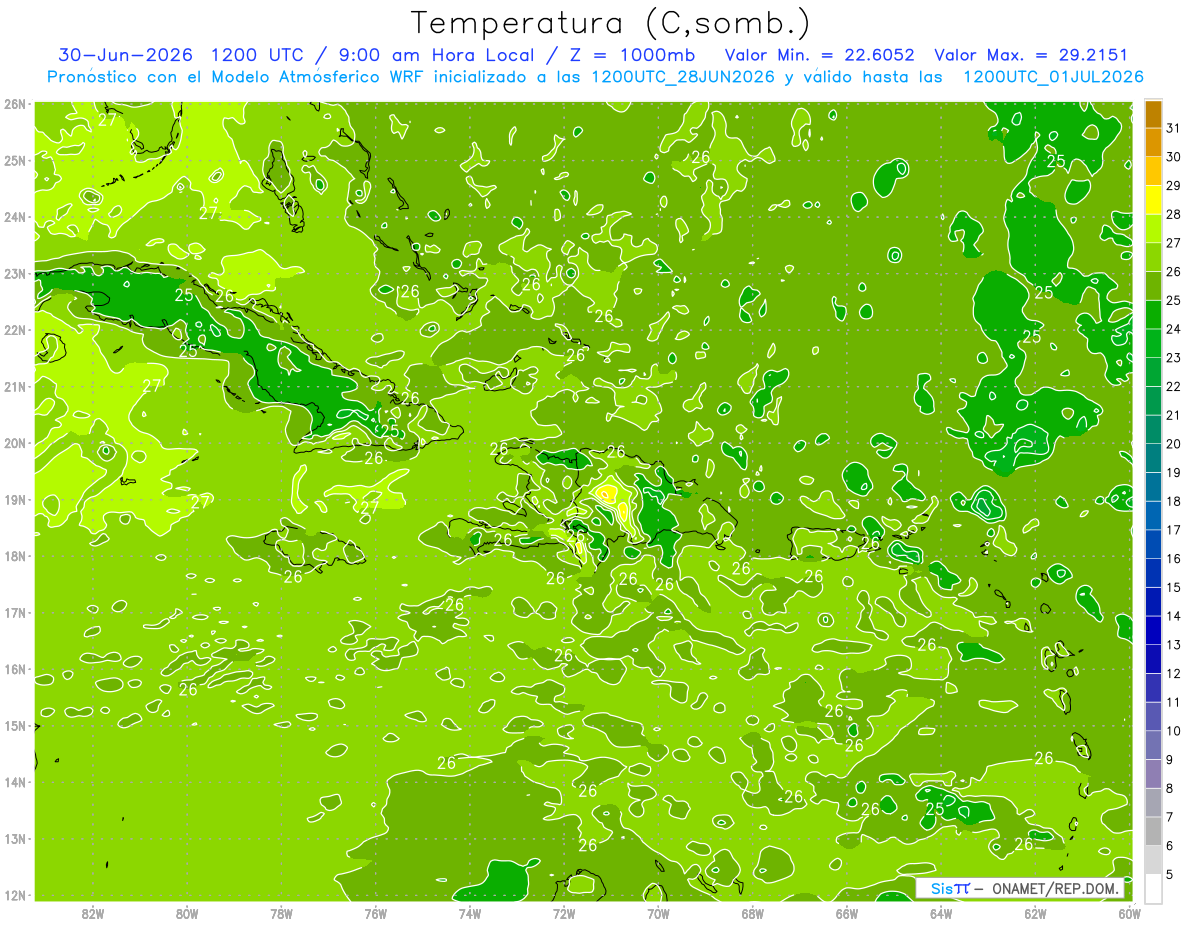
Task: Click the yellow swatch between 28 and 29
Action: 1153,200
